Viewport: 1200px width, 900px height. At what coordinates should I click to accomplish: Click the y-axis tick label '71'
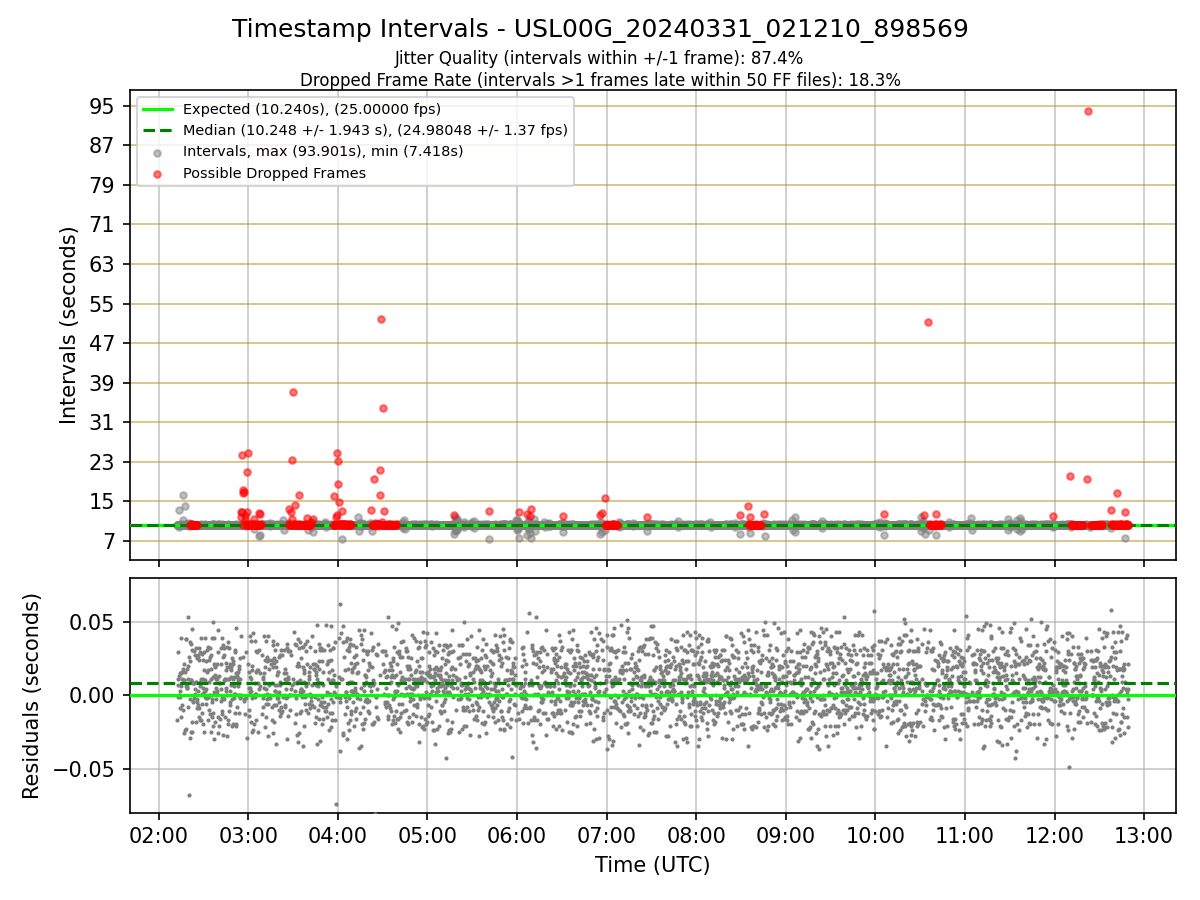click(103, 225)
